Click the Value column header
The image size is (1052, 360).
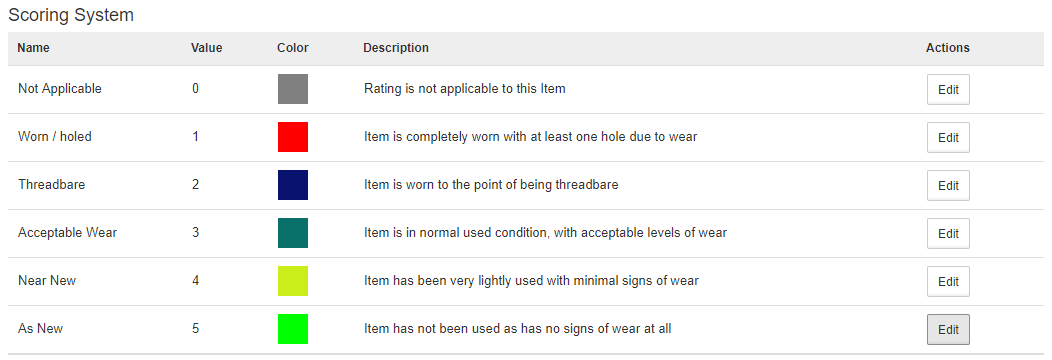pyautogui.click(x=207, y=48)
